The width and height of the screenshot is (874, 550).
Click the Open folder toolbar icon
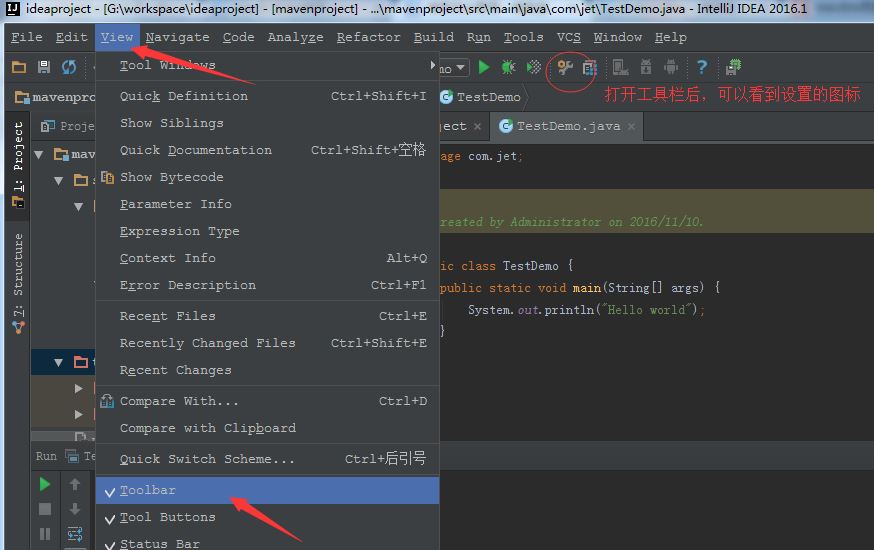click(19, 67)
